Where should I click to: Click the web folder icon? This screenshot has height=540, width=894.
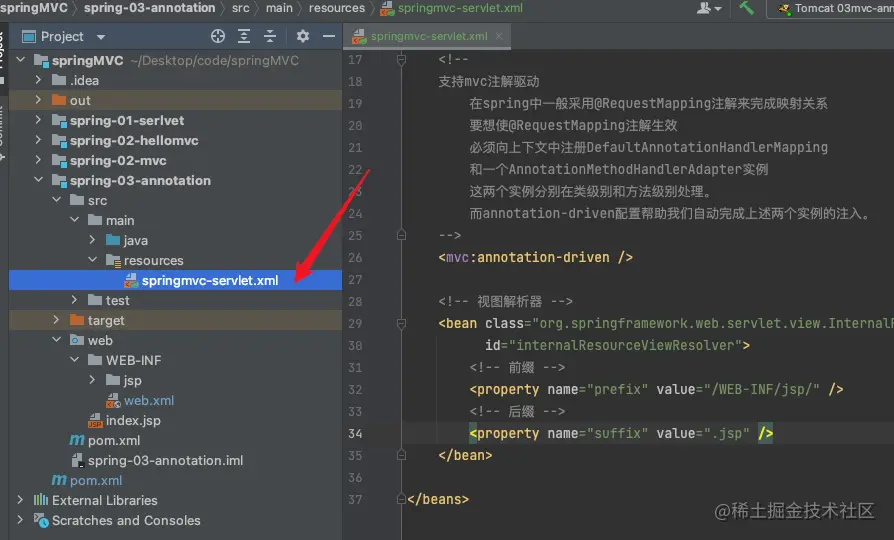click(77, 340)
